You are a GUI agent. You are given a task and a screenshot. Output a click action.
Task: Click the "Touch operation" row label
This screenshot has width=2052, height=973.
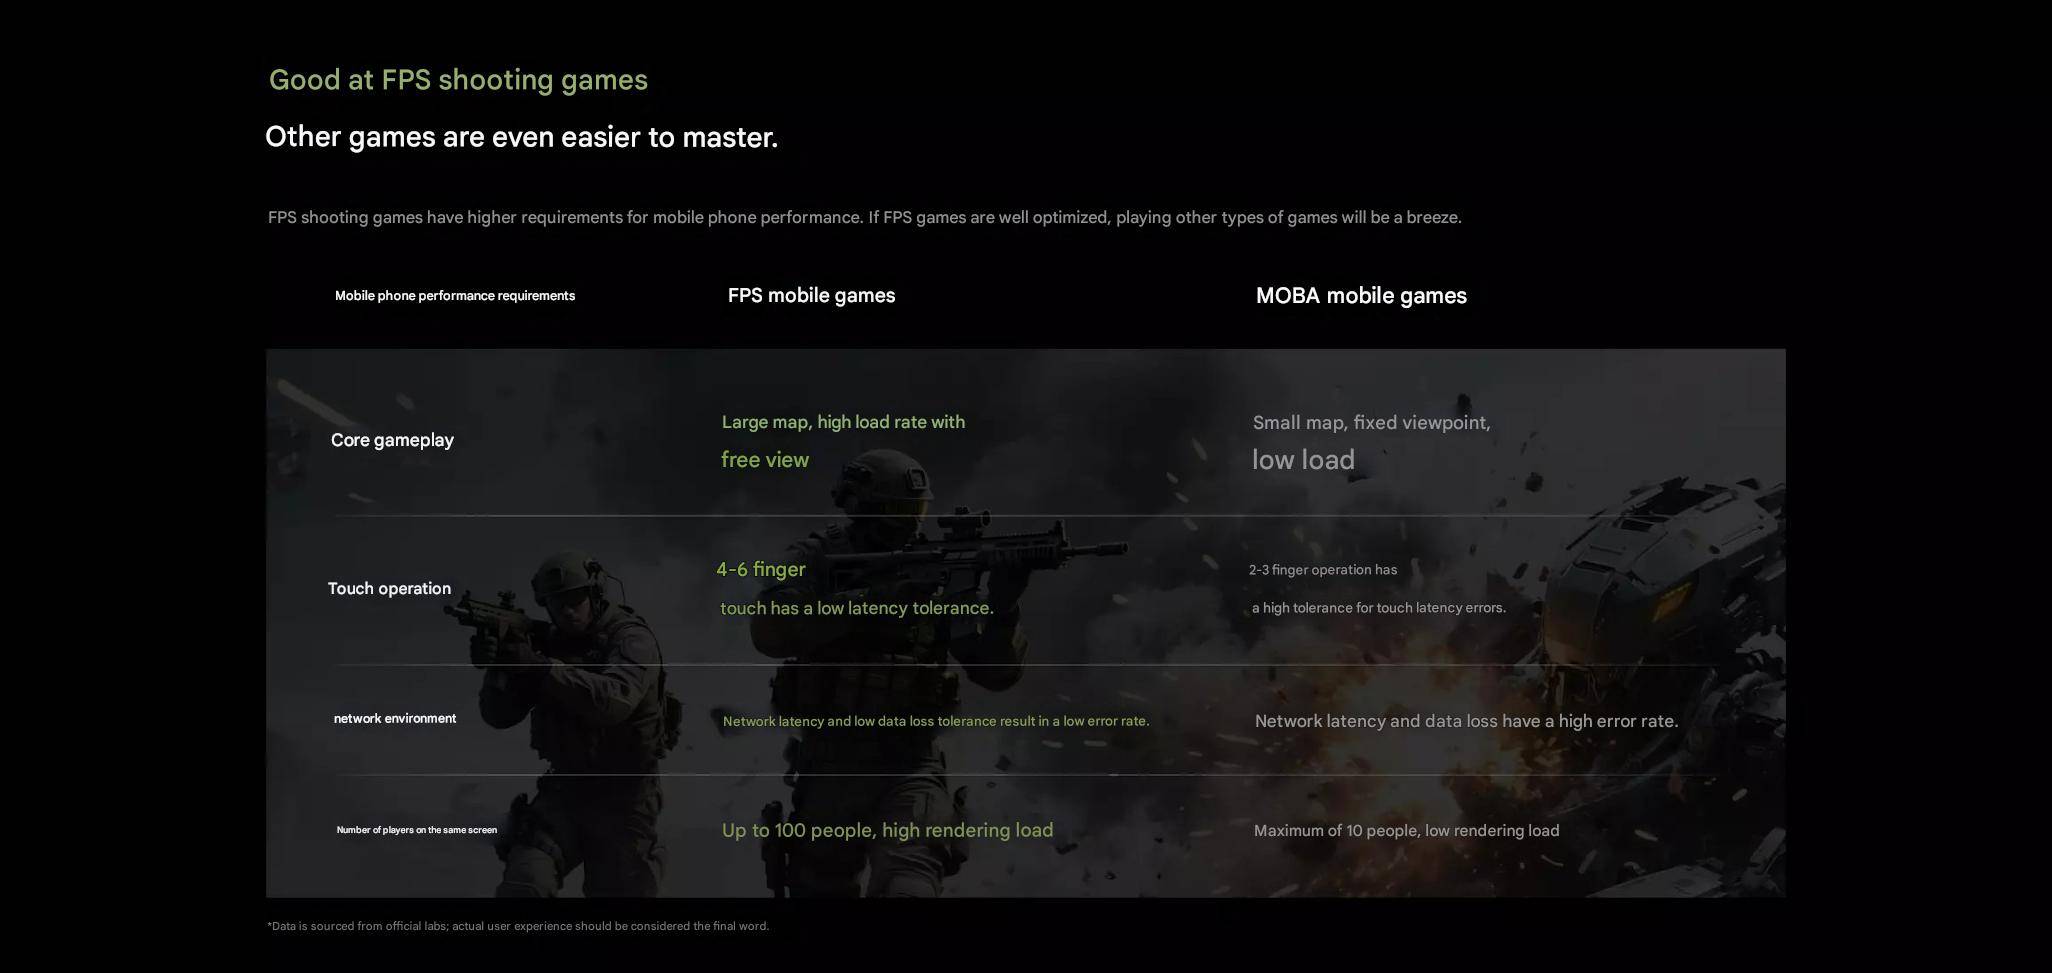[389, 589]
